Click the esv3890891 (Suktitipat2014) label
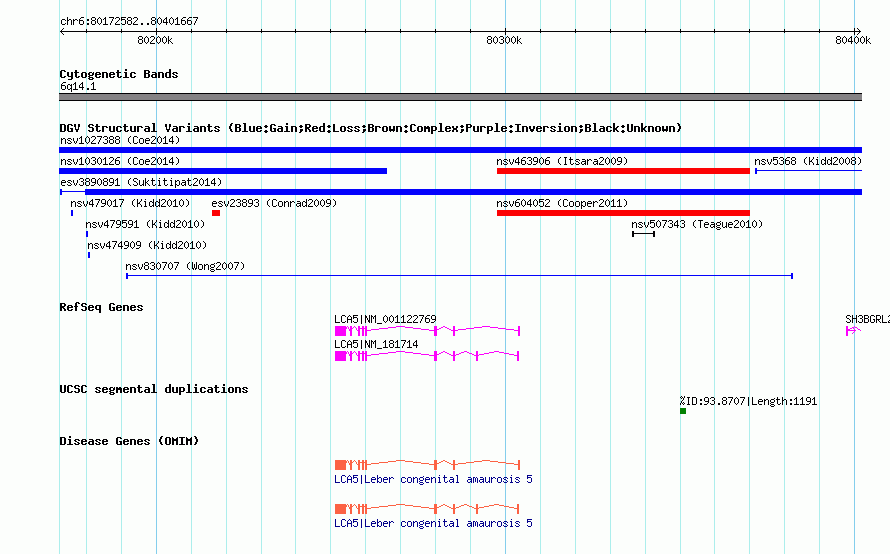This screenshot has width=890, height=554. point(141,182)
